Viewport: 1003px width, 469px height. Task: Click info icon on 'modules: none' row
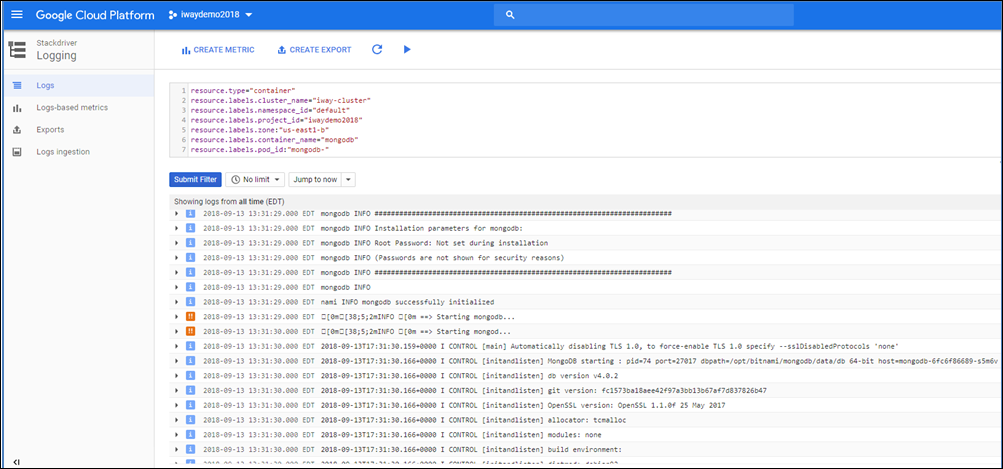coord(190,434)
